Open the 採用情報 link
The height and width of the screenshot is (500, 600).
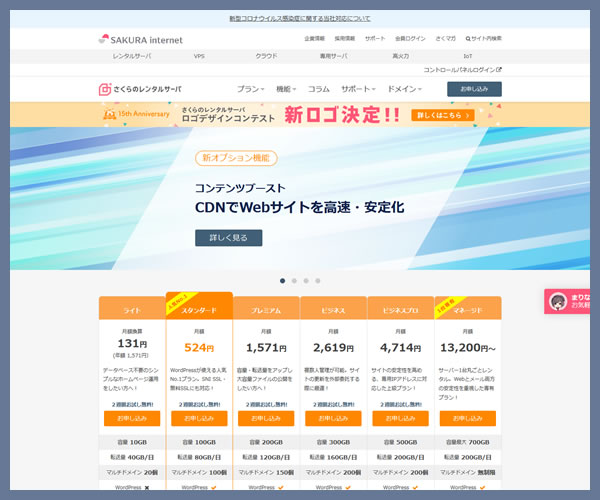pos(345,38)
